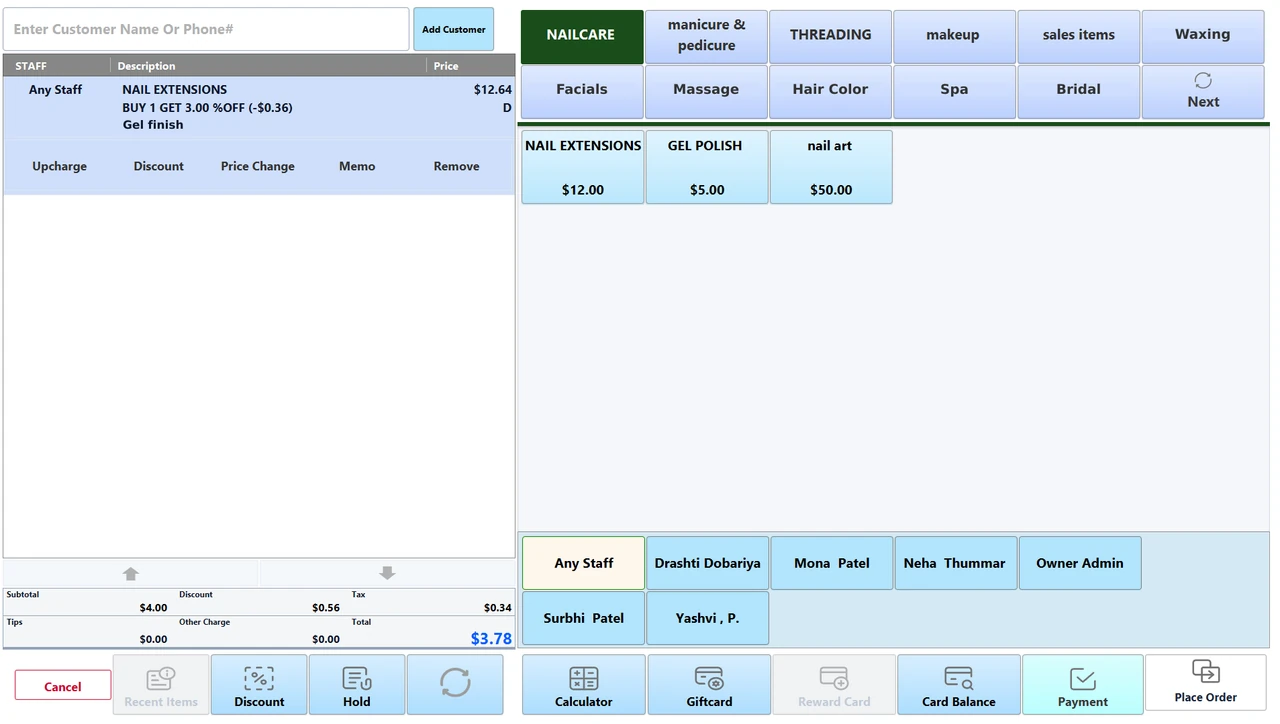
Task: Select NAIL EXTENSIONS ticket row
Action: (x=259, y=107)
